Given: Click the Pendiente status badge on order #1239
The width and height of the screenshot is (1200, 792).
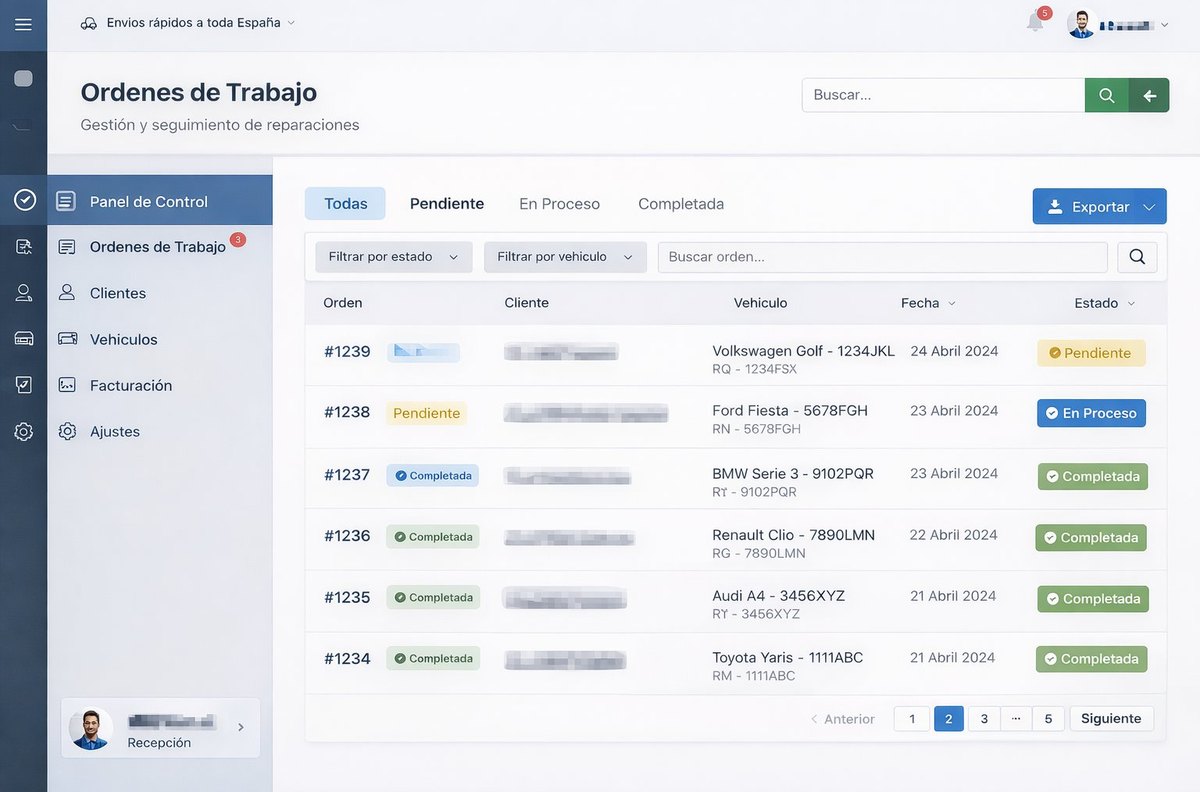Looking at the screenshot, I should coord(1091,353).
